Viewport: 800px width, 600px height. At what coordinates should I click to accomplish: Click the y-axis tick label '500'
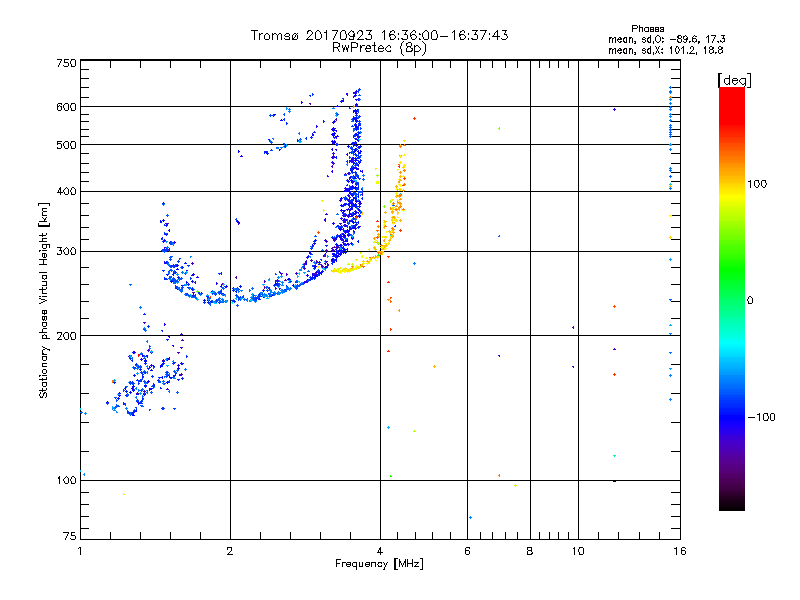point(66,145)
